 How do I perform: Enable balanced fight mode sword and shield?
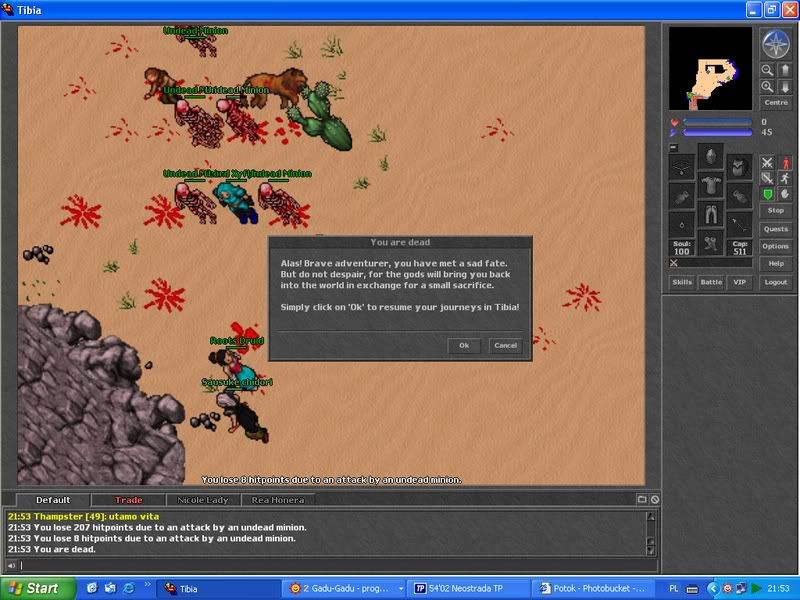(x=767, y=178)
